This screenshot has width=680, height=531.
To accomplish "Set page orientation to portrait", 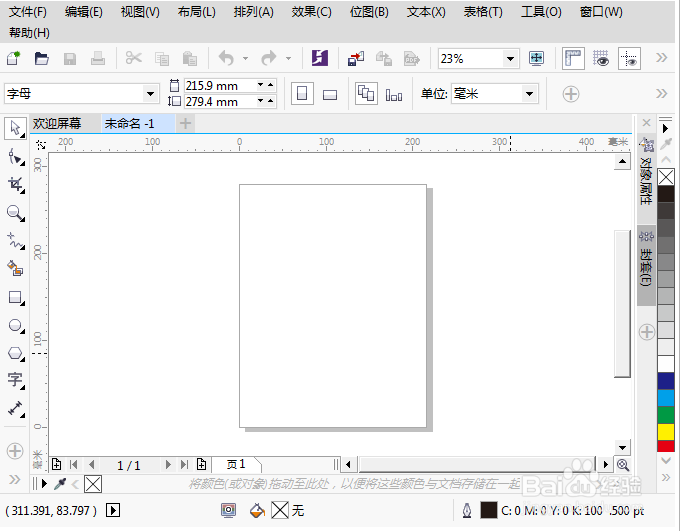I will [x=302, y=94].
